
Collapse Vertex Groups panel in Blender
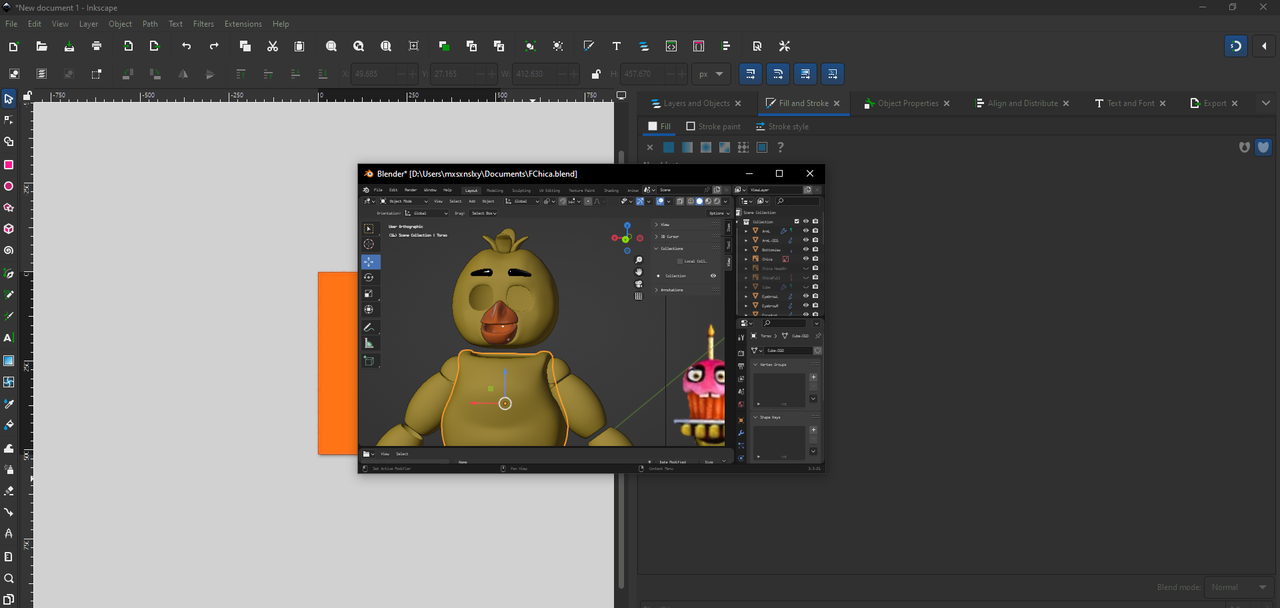coord(775,365)
